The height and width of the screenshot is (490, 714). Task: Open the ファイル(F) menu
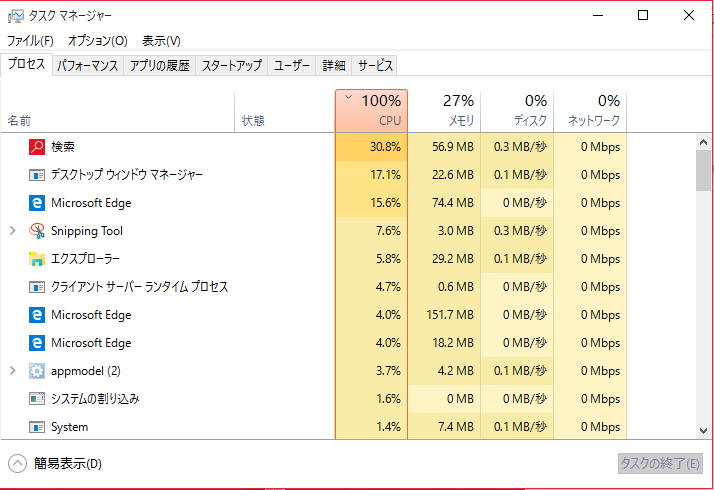pyautogui.click(x=30, y=41)
